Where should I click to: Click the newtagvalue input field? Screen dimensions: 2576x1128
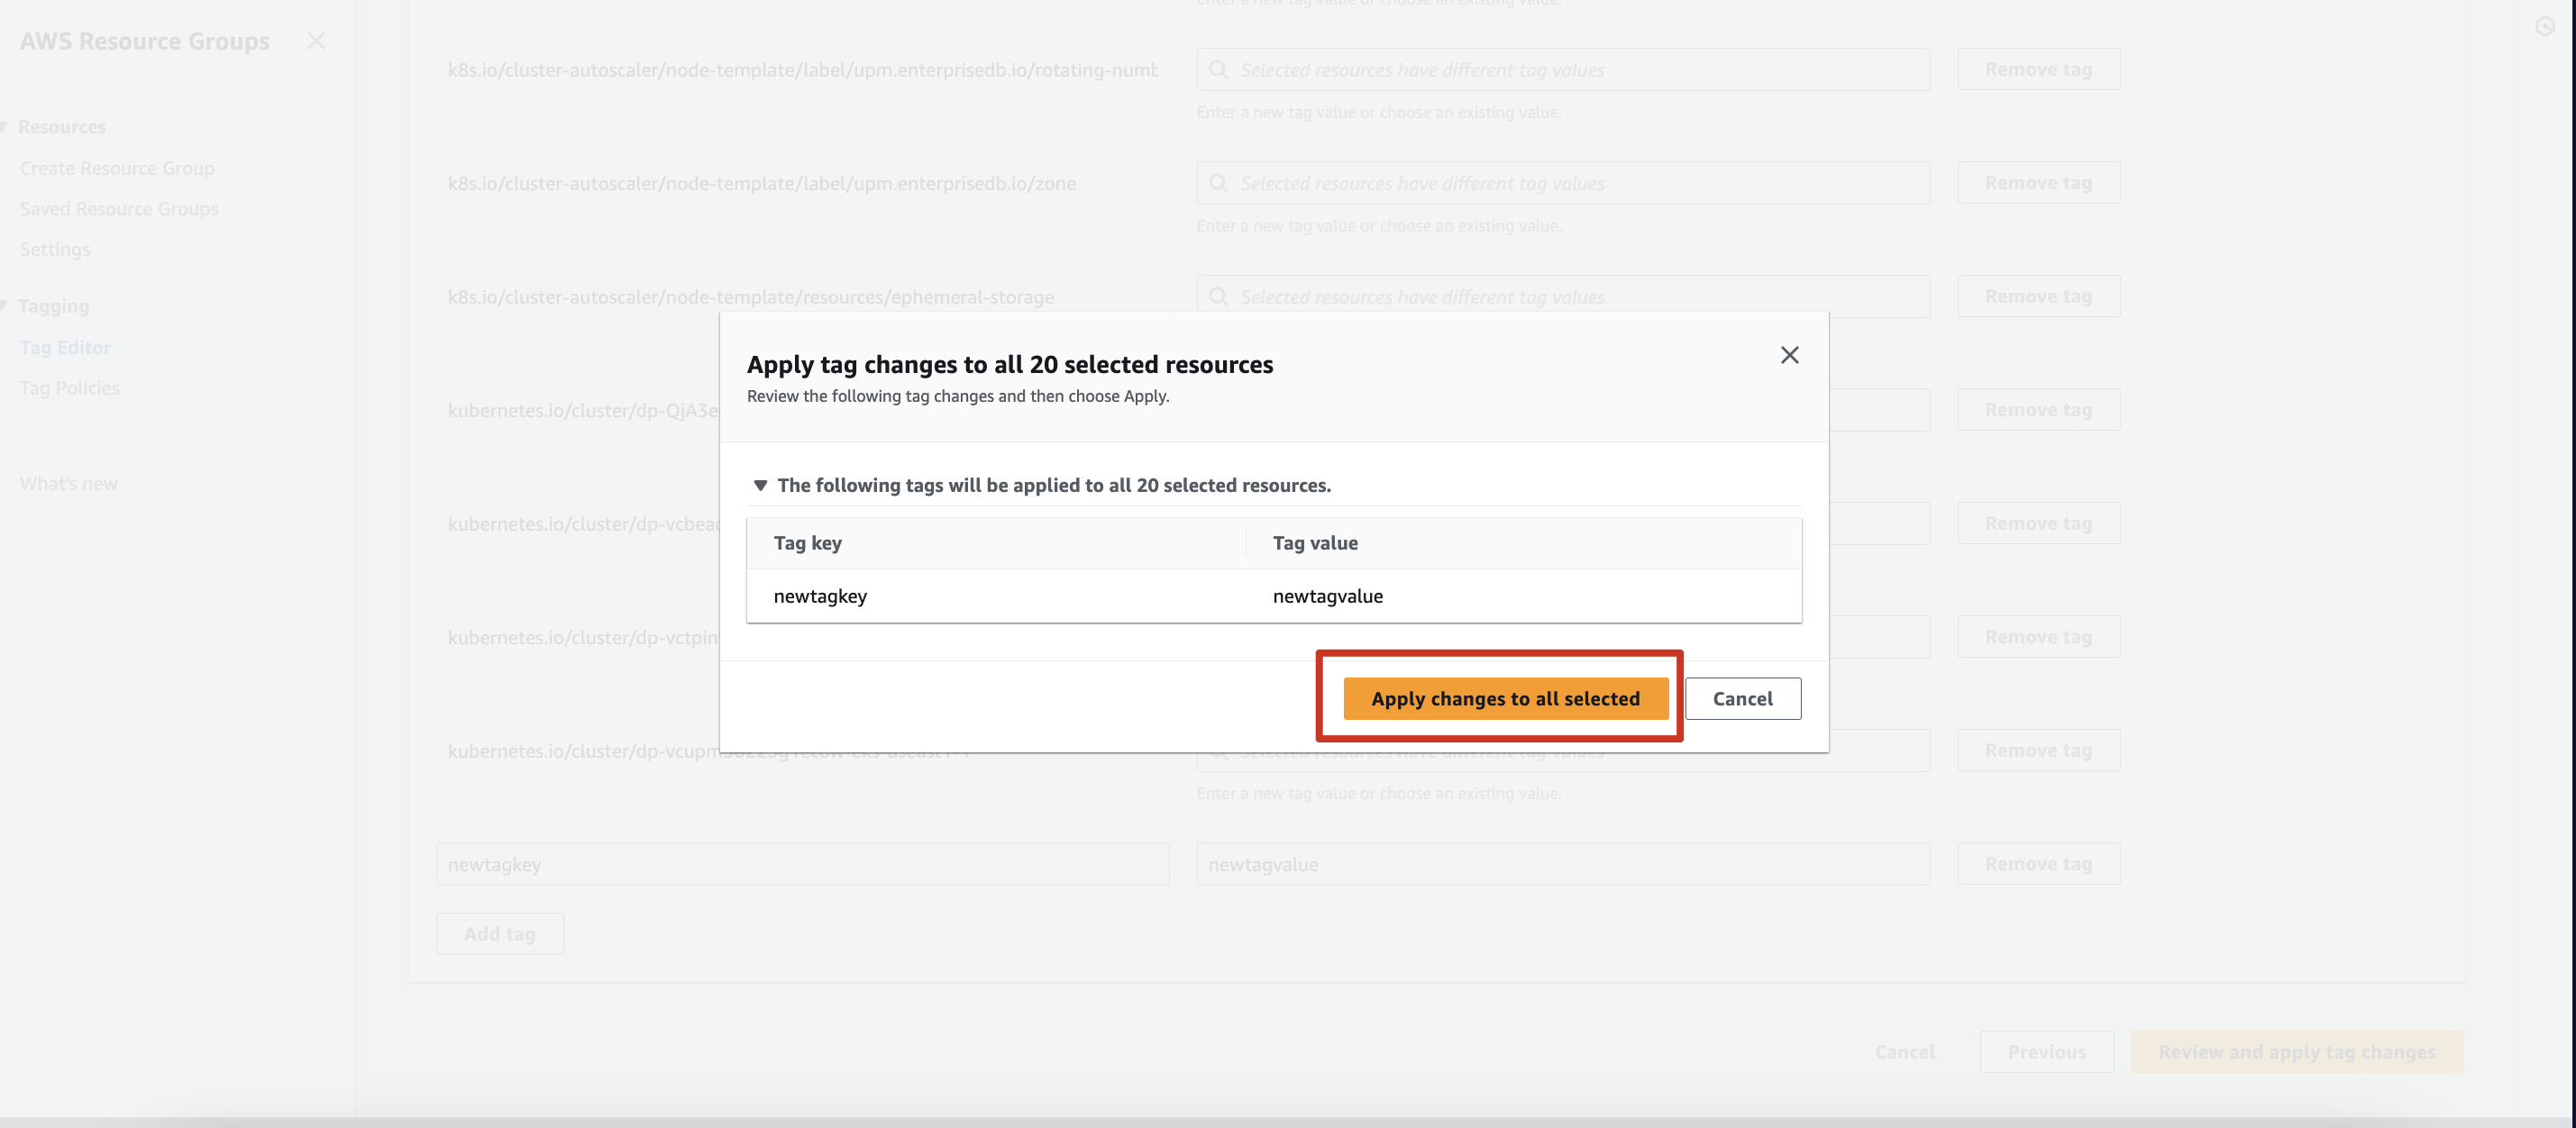click(x=1563, y=864)
